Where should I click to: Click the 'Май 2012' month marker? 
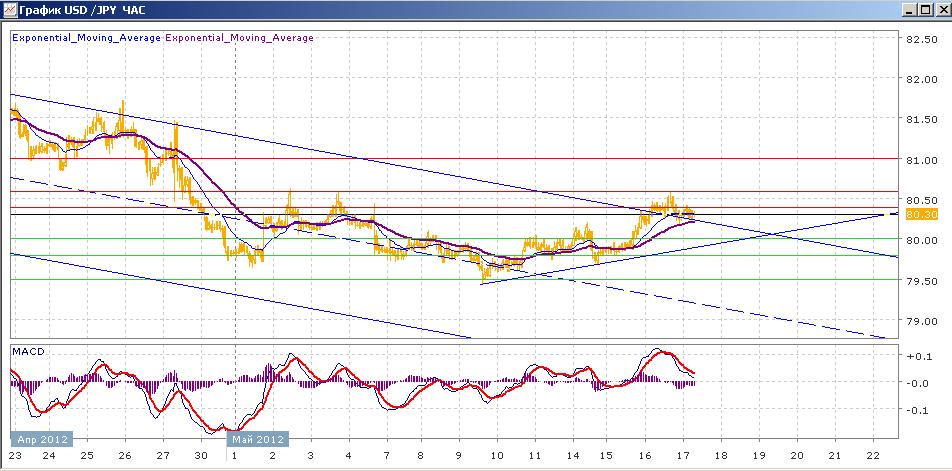(x=257, y=439)
